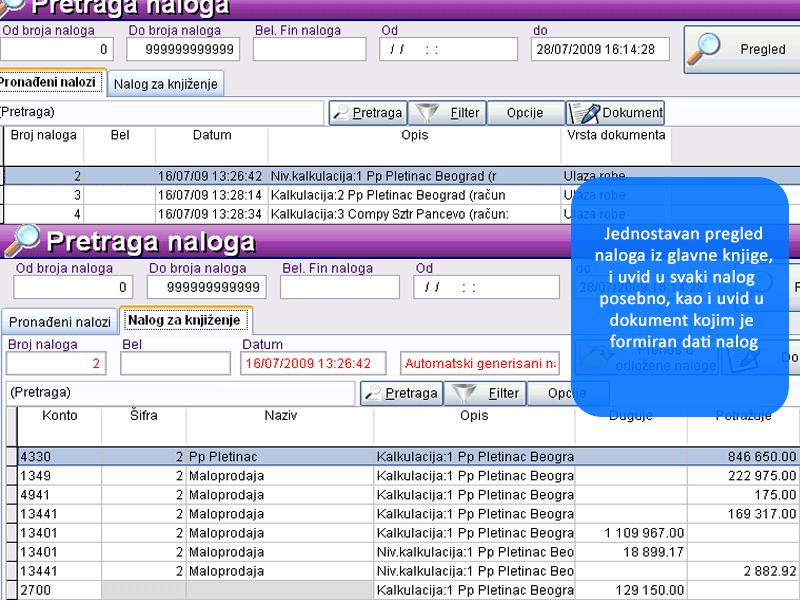800x600 pixels.
Task: Switch to lower Pronađeni nalozi tab
Action: click(x=59, y=322)
